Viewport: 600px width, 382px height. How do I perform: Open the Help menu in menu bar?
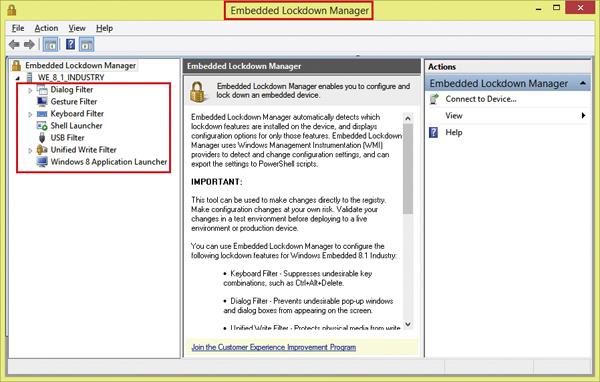pyautogui.click(x=104, y=28)
